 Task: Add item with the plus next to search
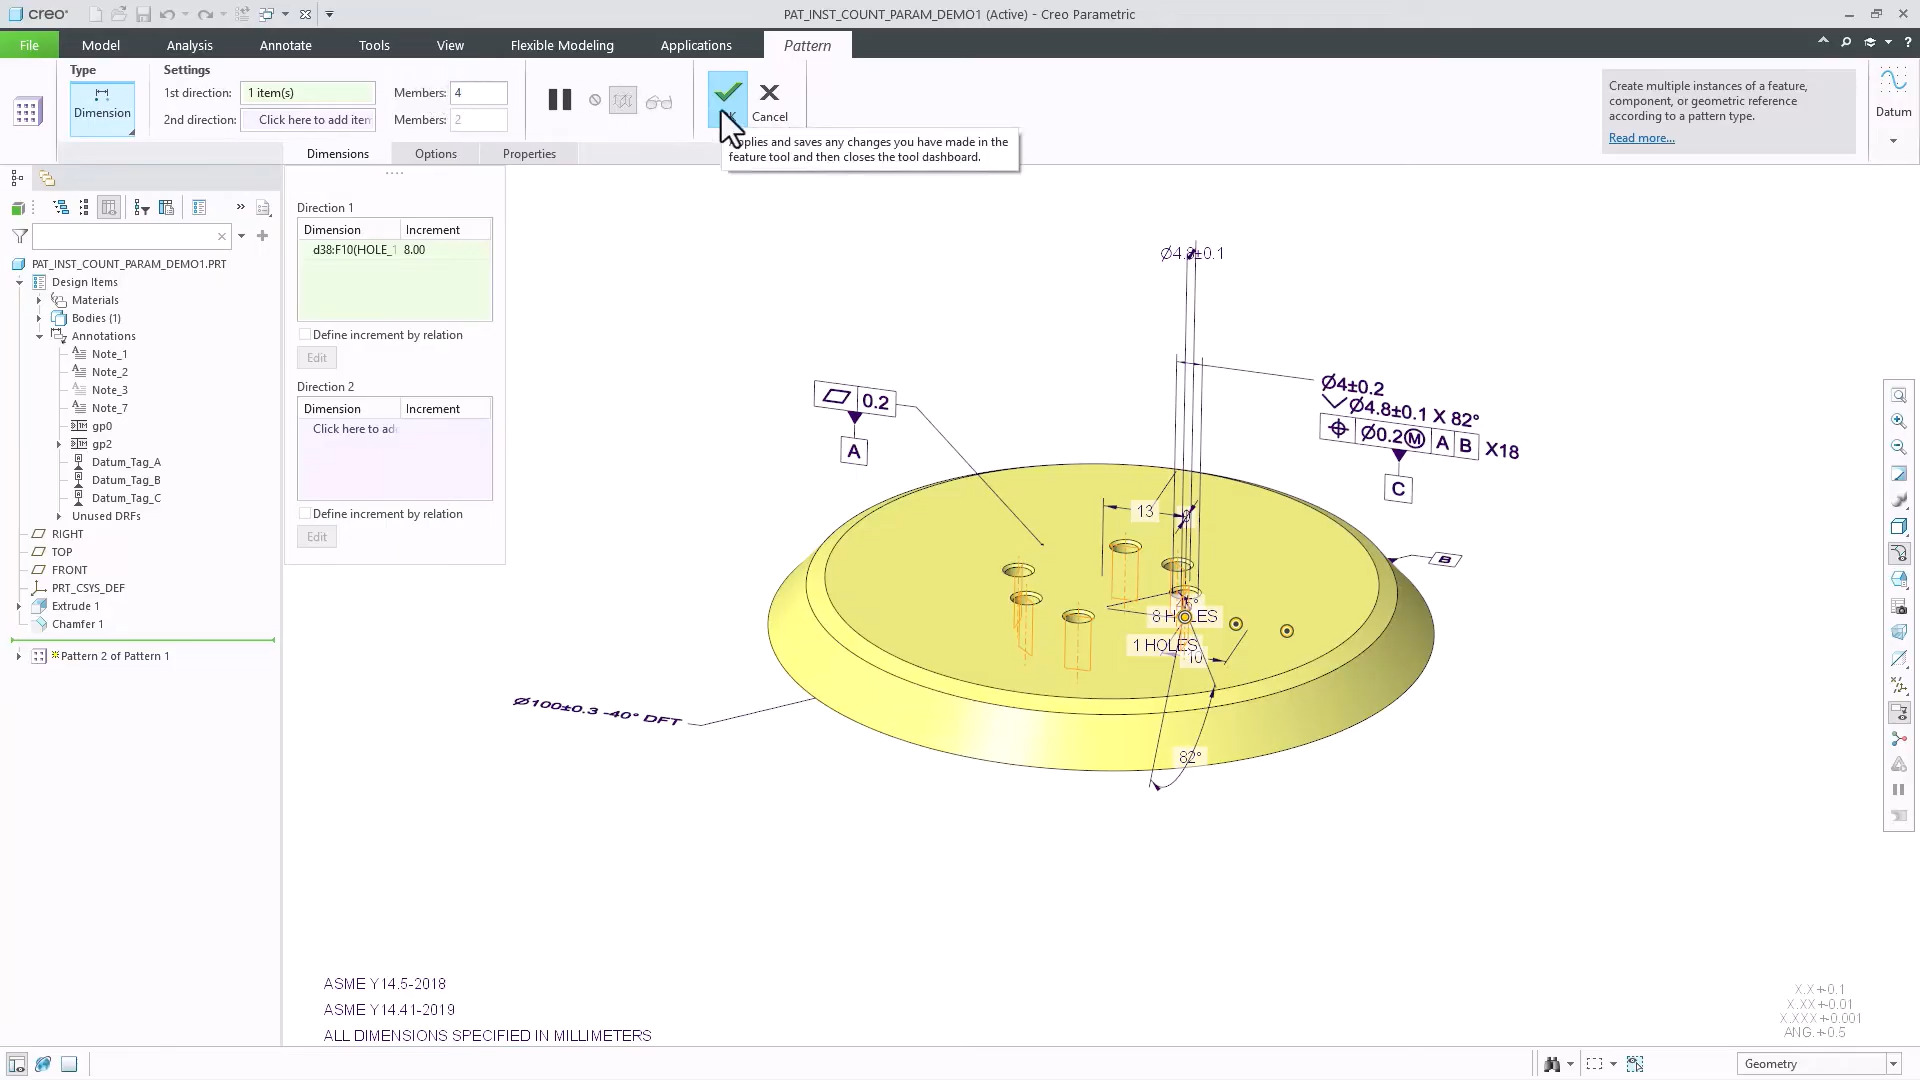pos(262,236)
